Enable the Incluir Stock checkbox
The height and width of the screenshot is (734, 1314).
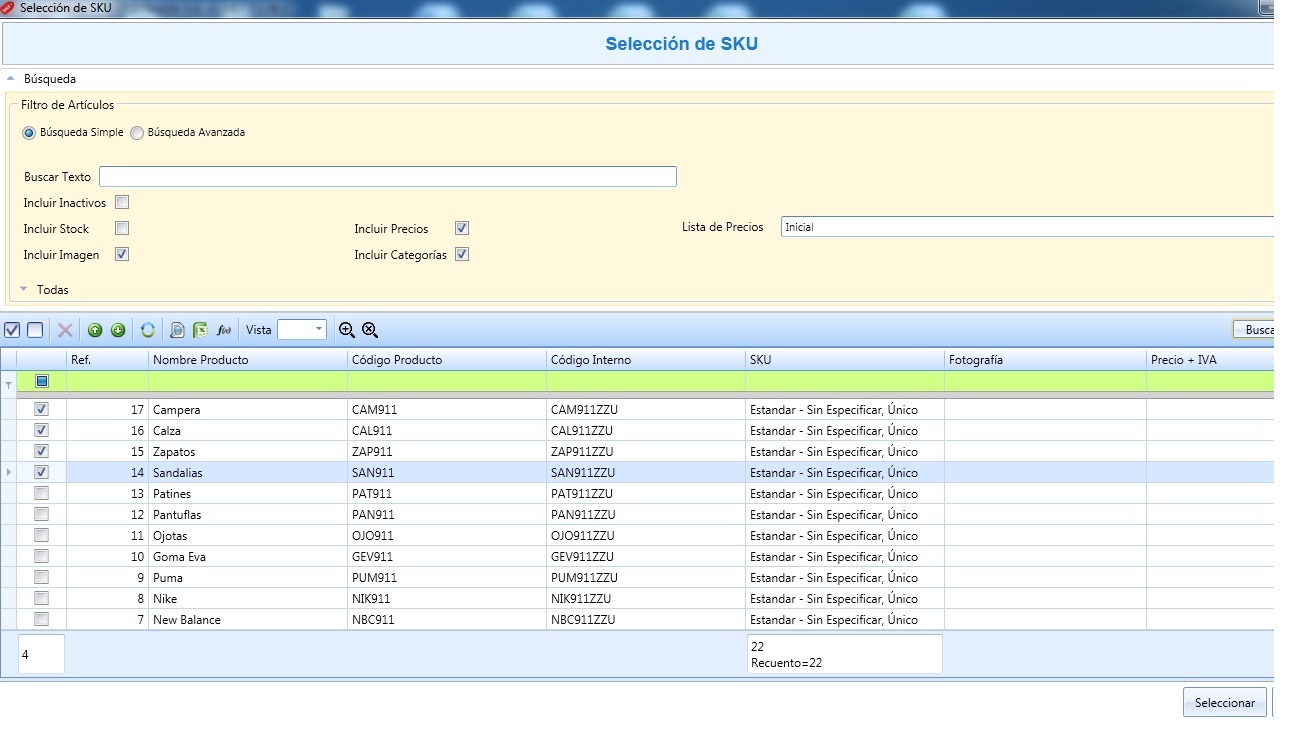point(122,228)
